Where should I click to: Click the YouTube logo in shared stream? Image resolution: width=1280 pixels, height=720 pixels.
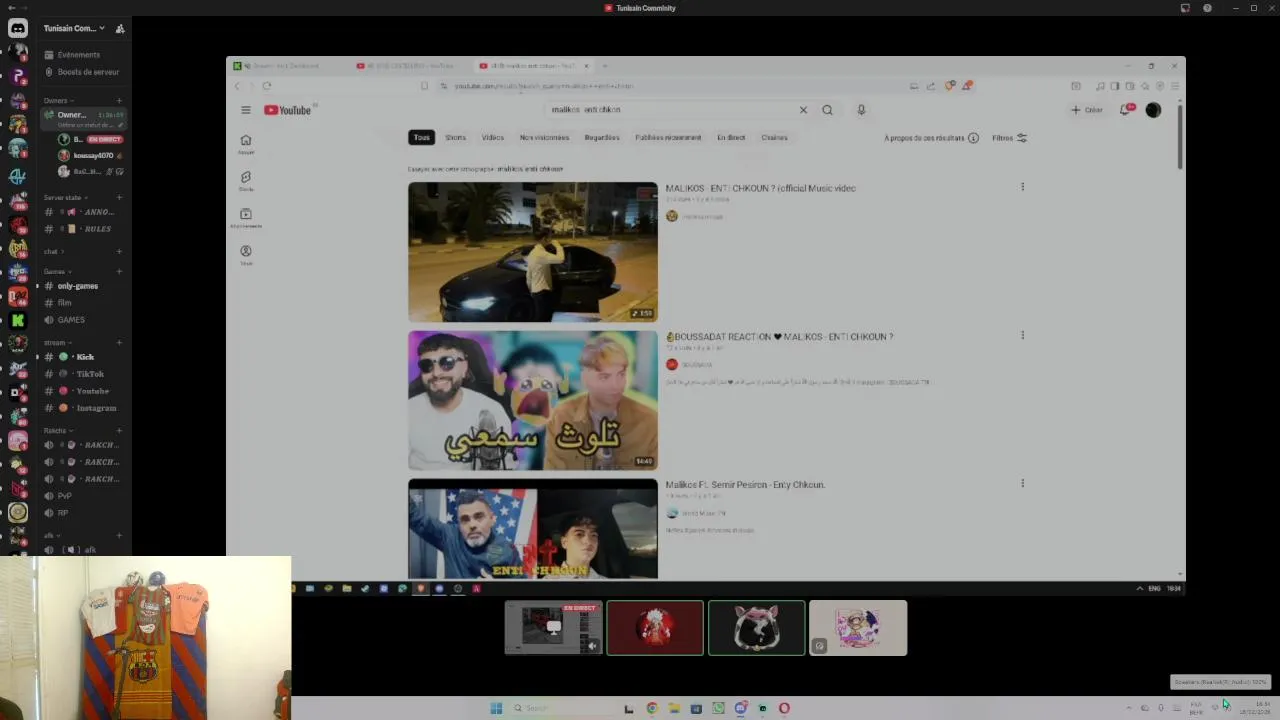(288, 110)
